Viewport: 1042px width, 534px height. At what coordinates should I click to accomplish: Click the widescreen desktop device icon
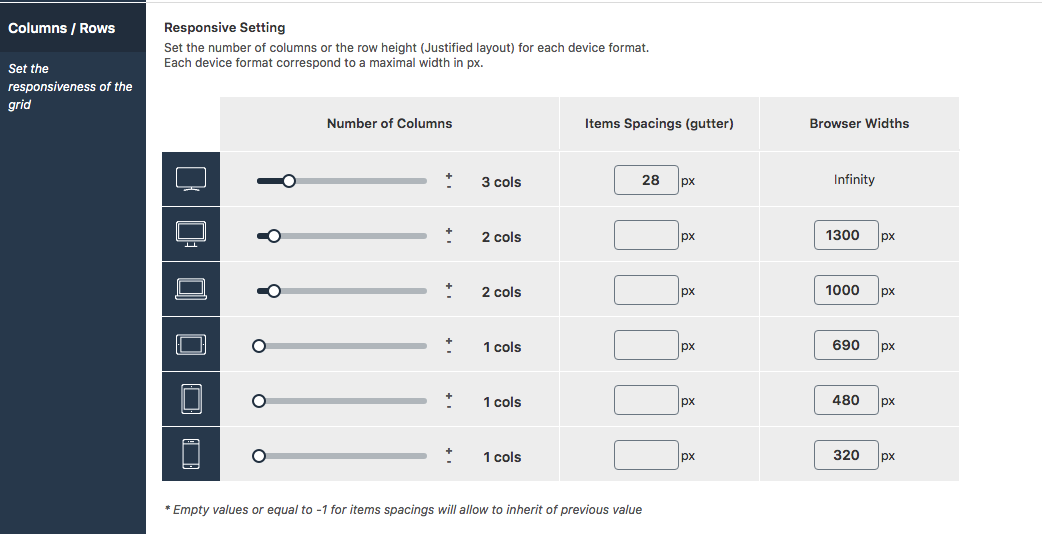(x=191, y=179)
